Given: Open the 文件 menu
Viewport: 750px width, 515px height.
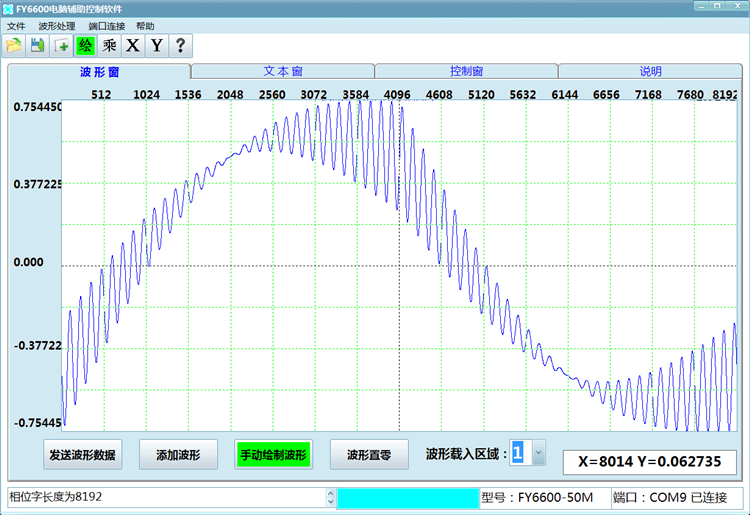Looking at the screenshot, I should click(x=16, y=25).
